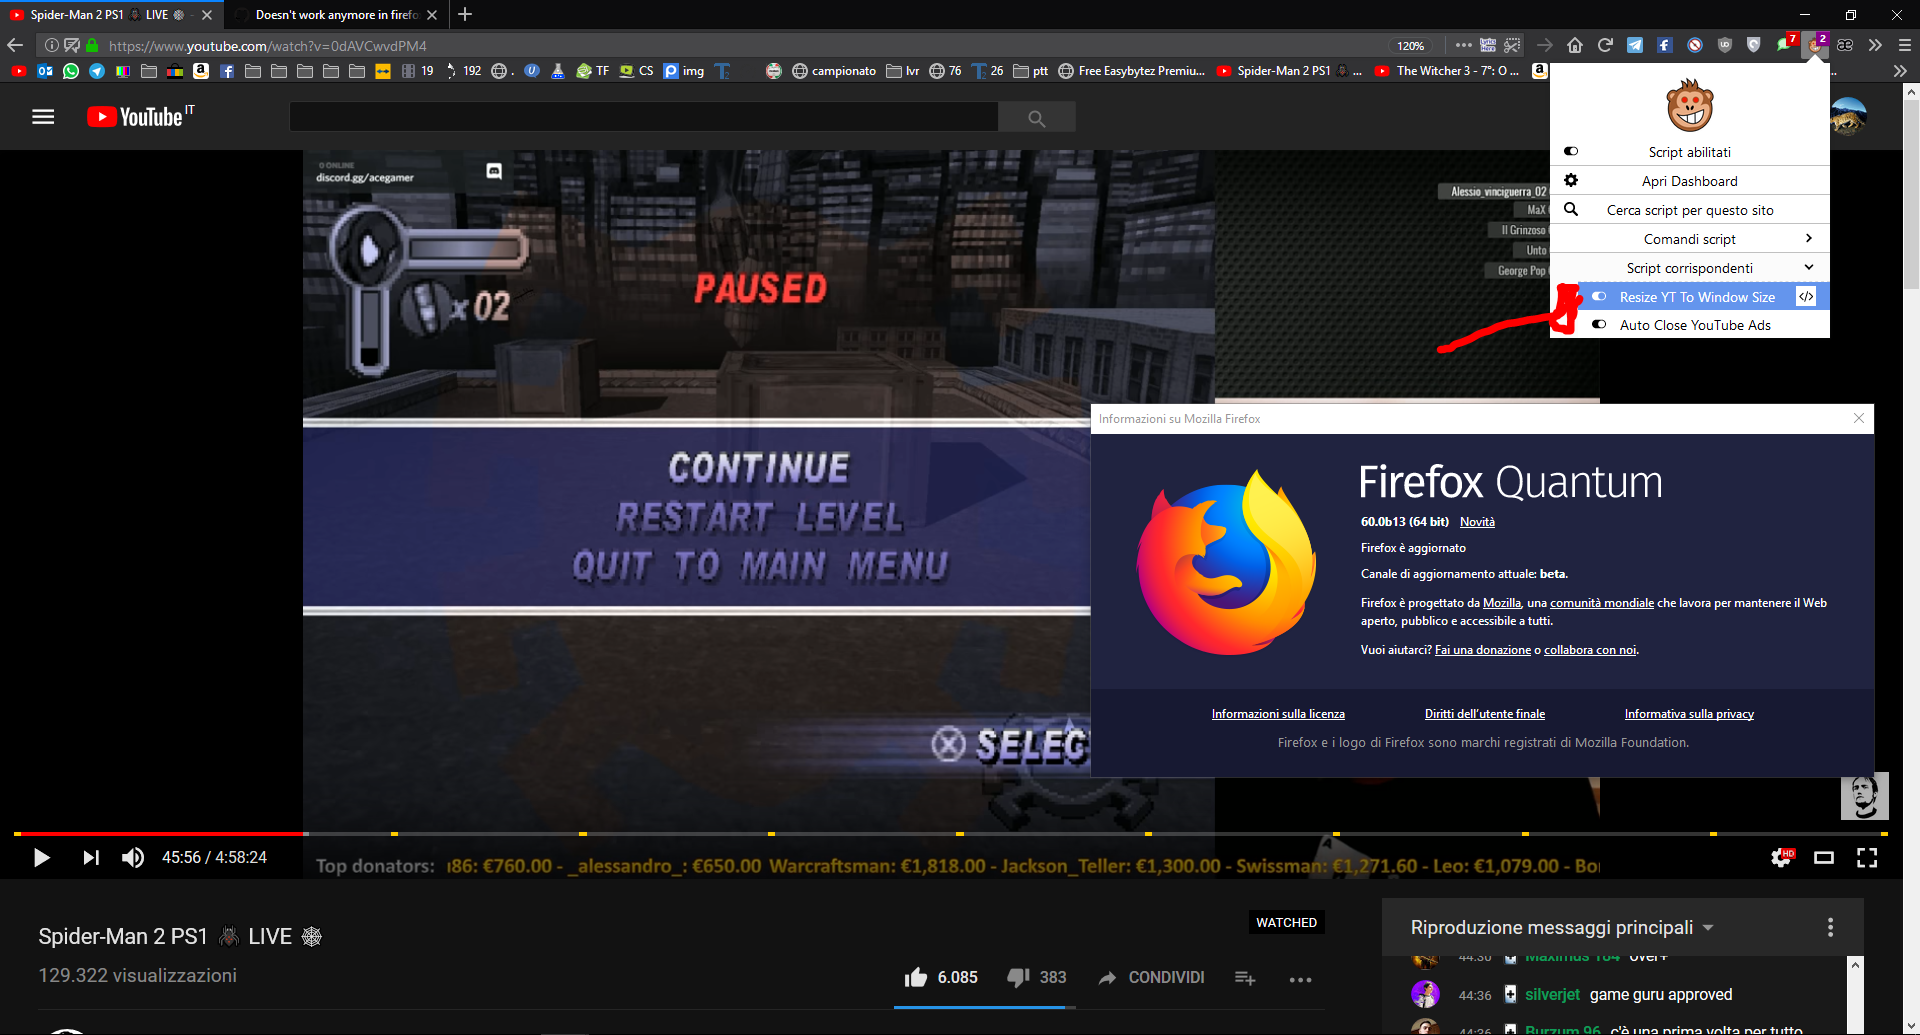1920x1035 pixels.
Task: Open YouTube player settings gear
Action: [1782, 858]
